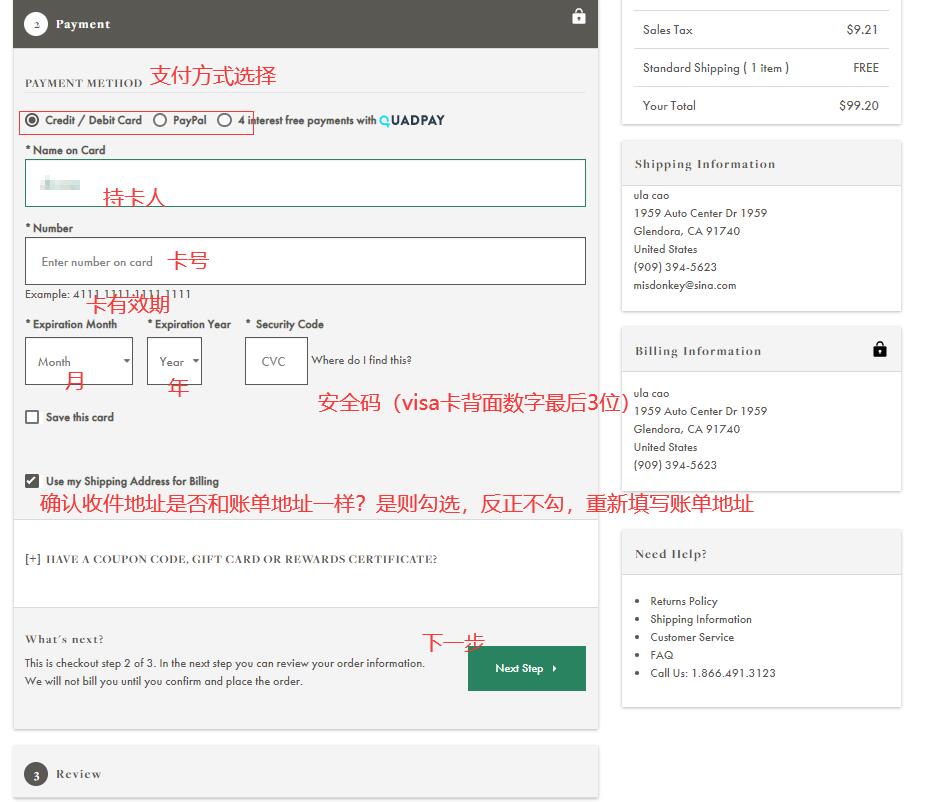Open the Returns Policy link

tap(683, 601)
